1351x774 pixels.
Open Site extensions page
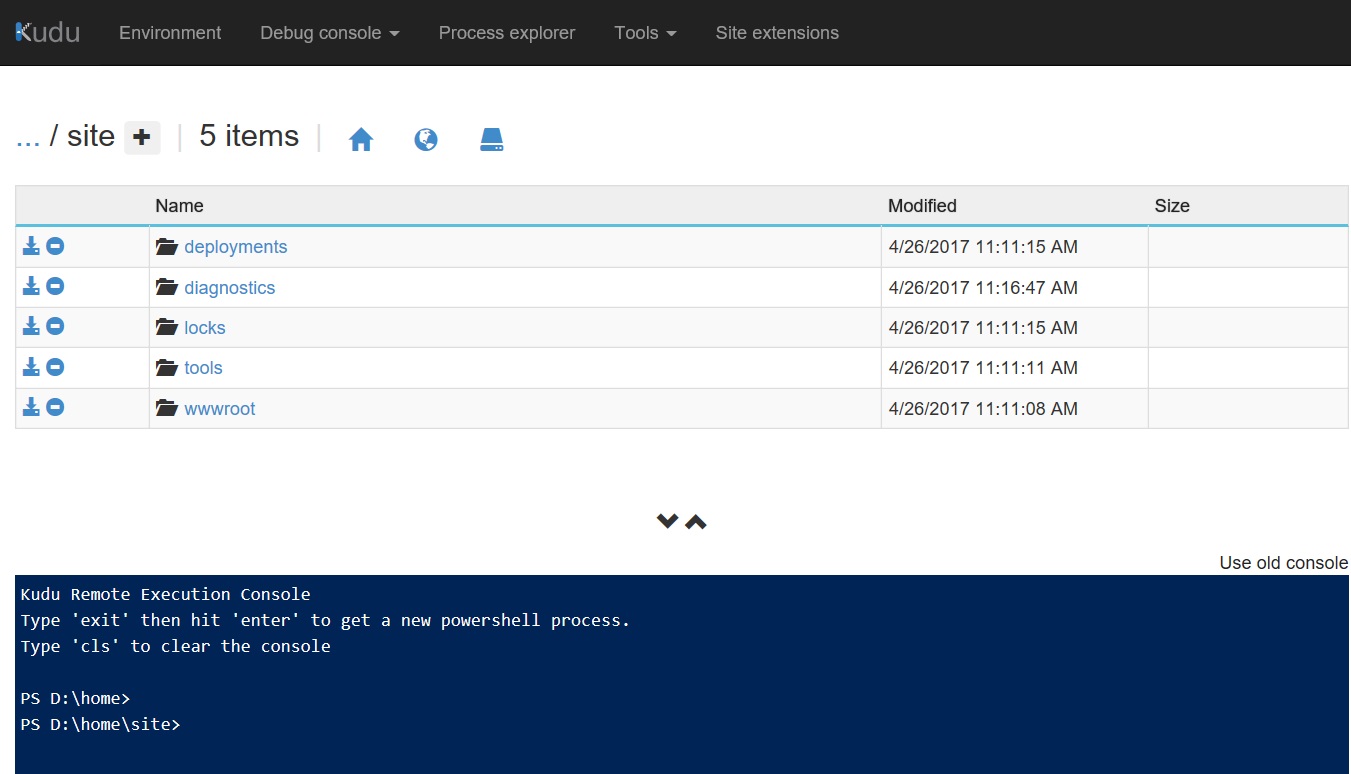(776, 33)
